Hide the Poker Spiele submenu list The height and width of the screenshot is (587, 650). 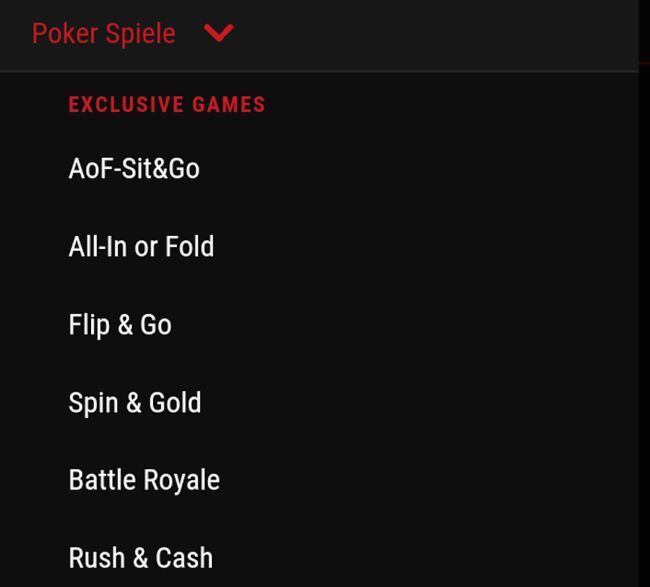click(218, 33)
